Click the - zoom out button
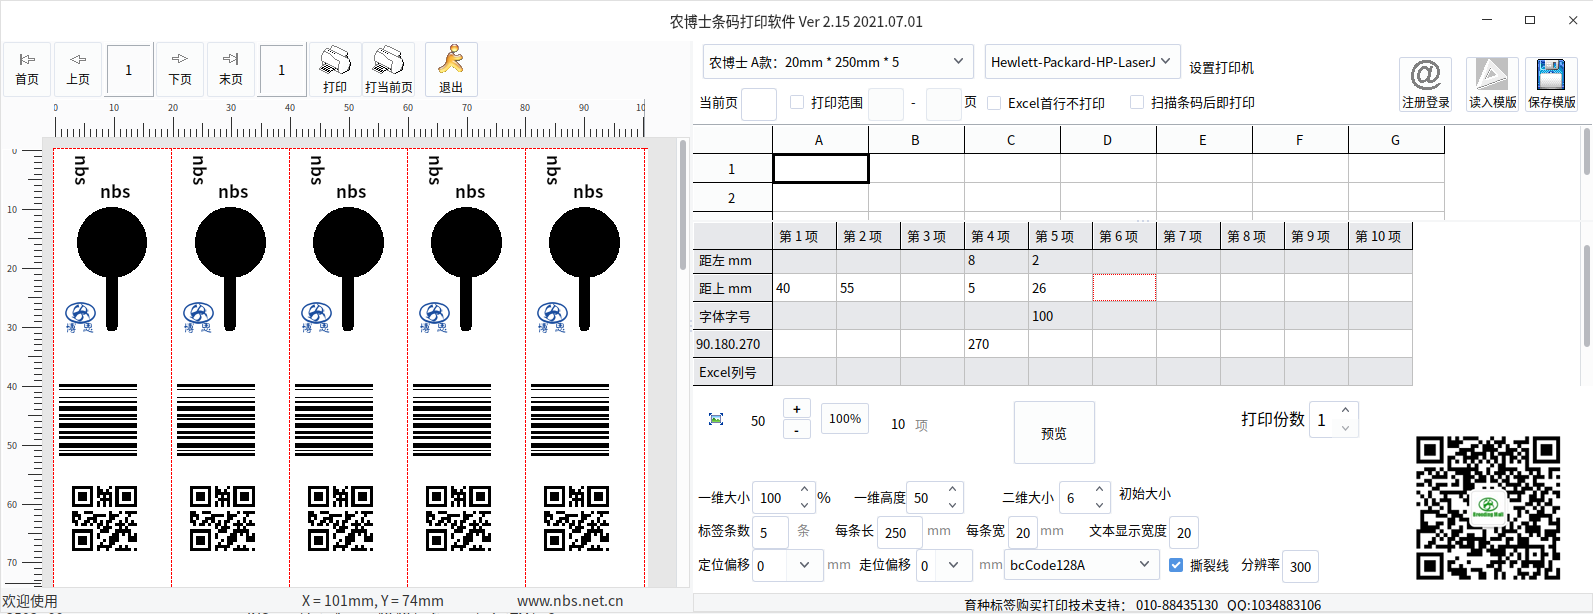1593x614 pixels. [796, 429]
